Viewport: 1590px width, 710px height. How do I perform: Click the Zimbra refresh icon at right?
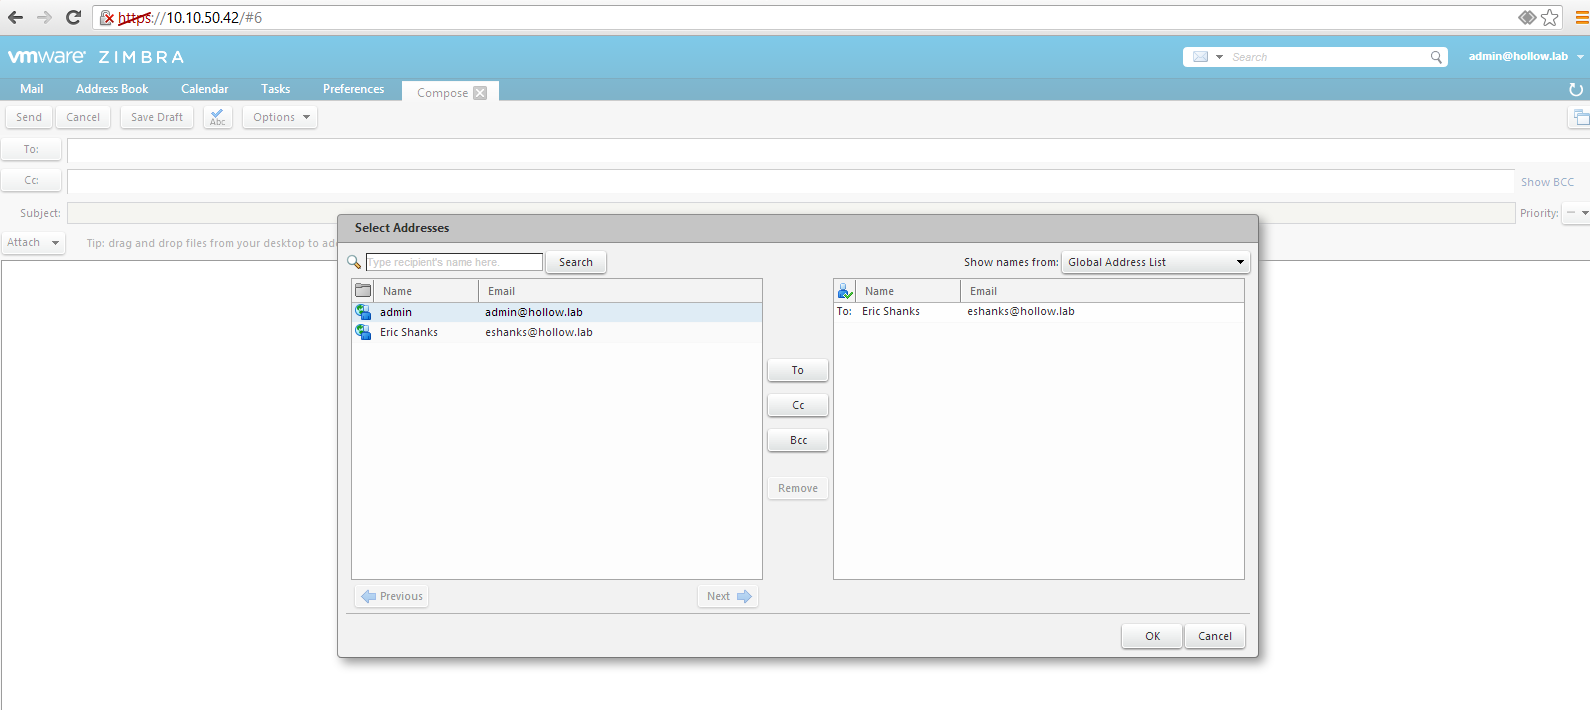(1576, 89)
